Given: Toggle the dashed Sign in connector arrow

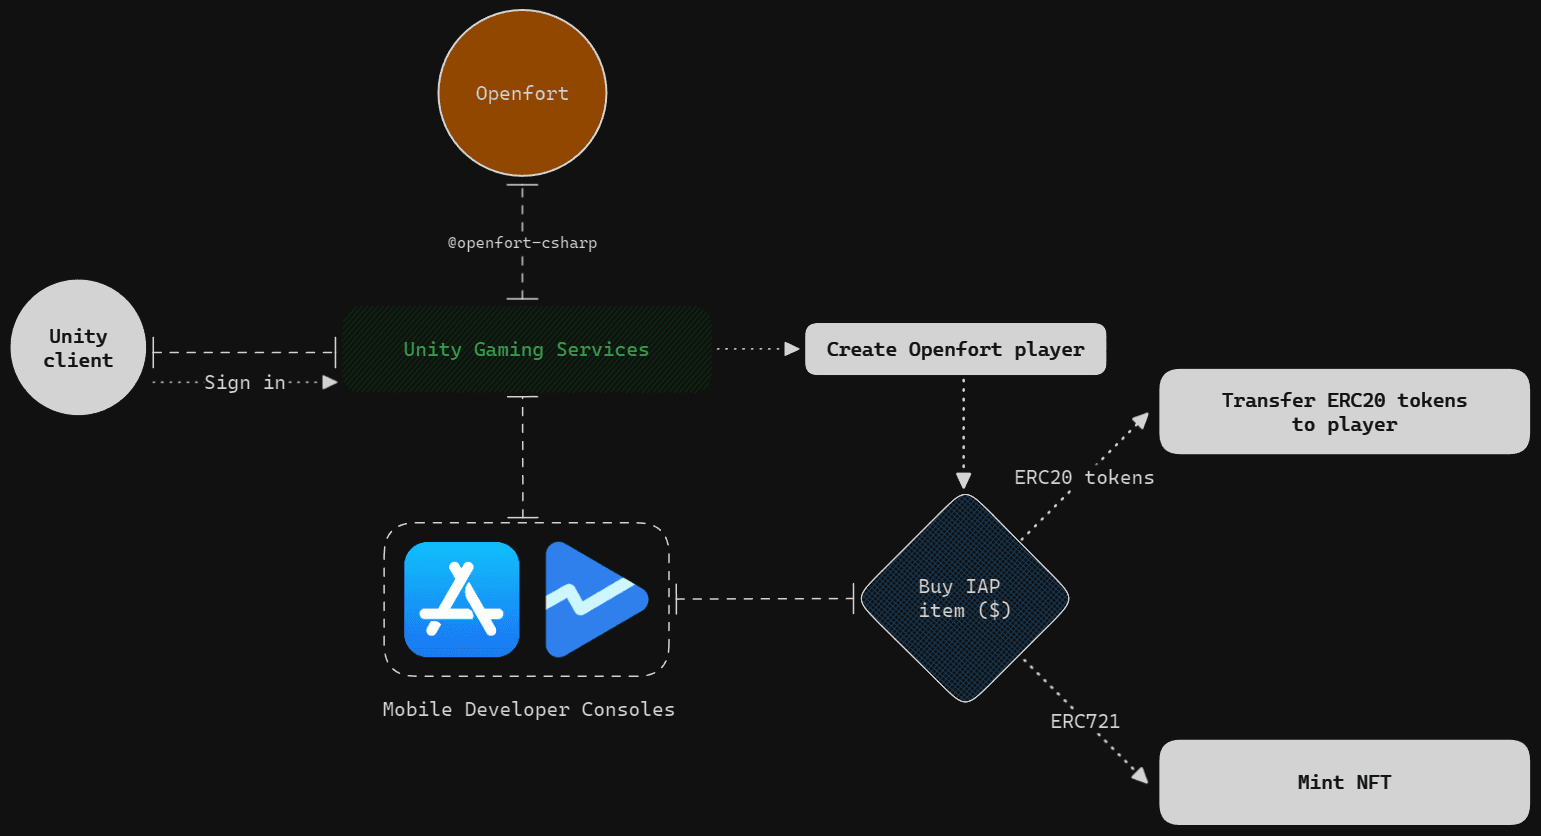Looking at the screenshot, I should pos(245,382).
